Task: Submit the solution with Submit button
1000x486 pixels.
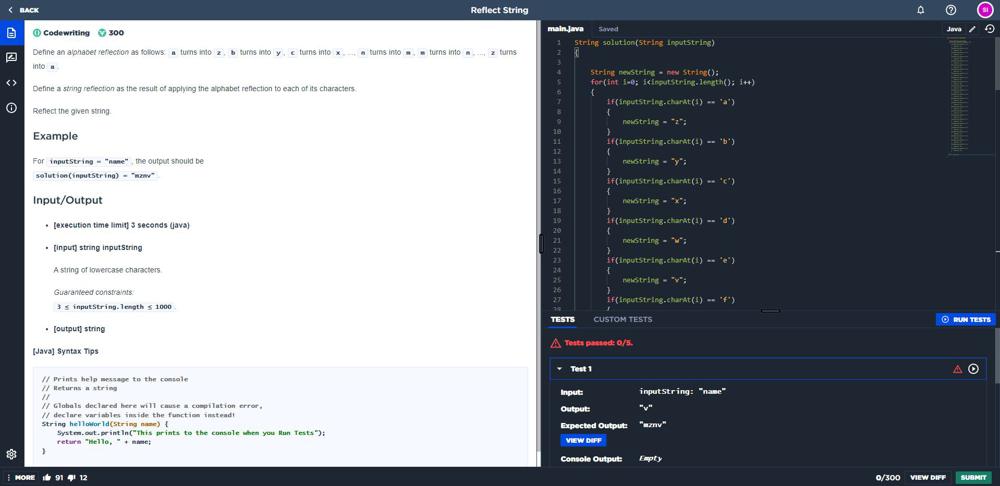Action: pos(973,478)
